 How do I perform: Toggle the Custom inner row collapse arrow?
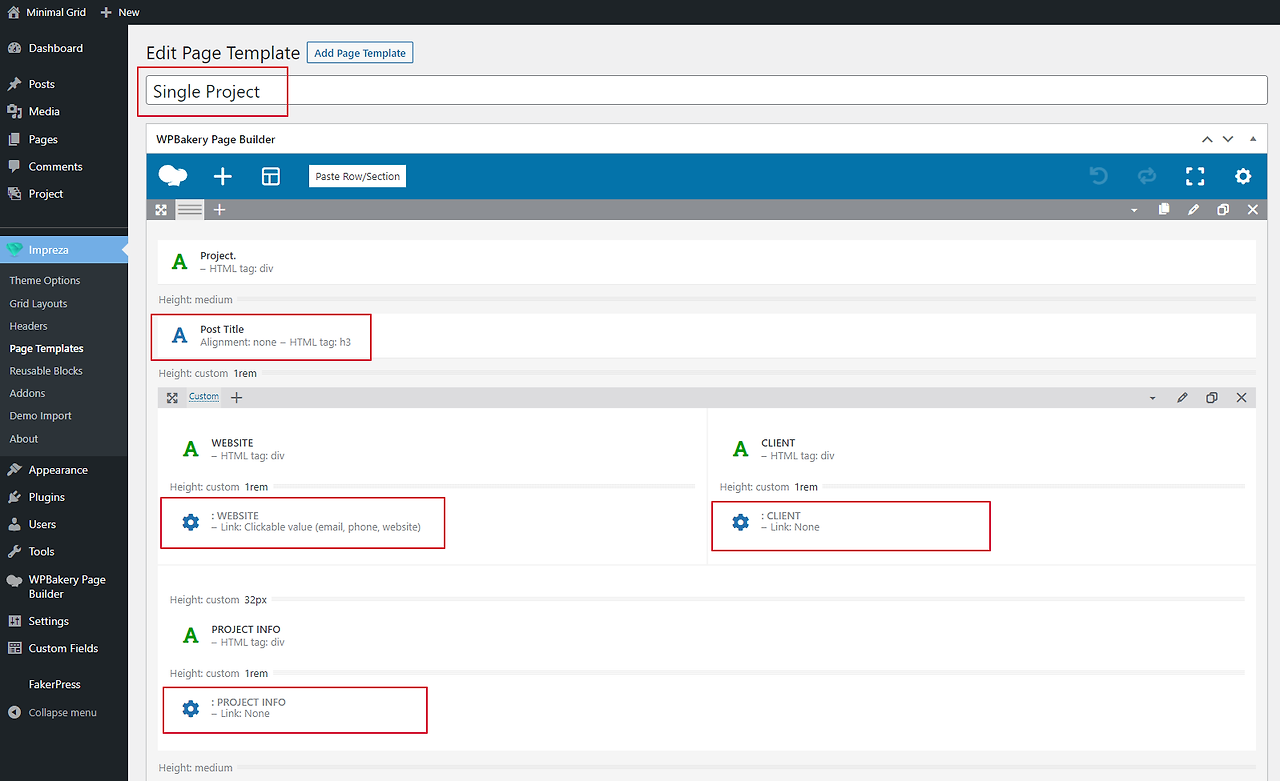point(1153,398)
